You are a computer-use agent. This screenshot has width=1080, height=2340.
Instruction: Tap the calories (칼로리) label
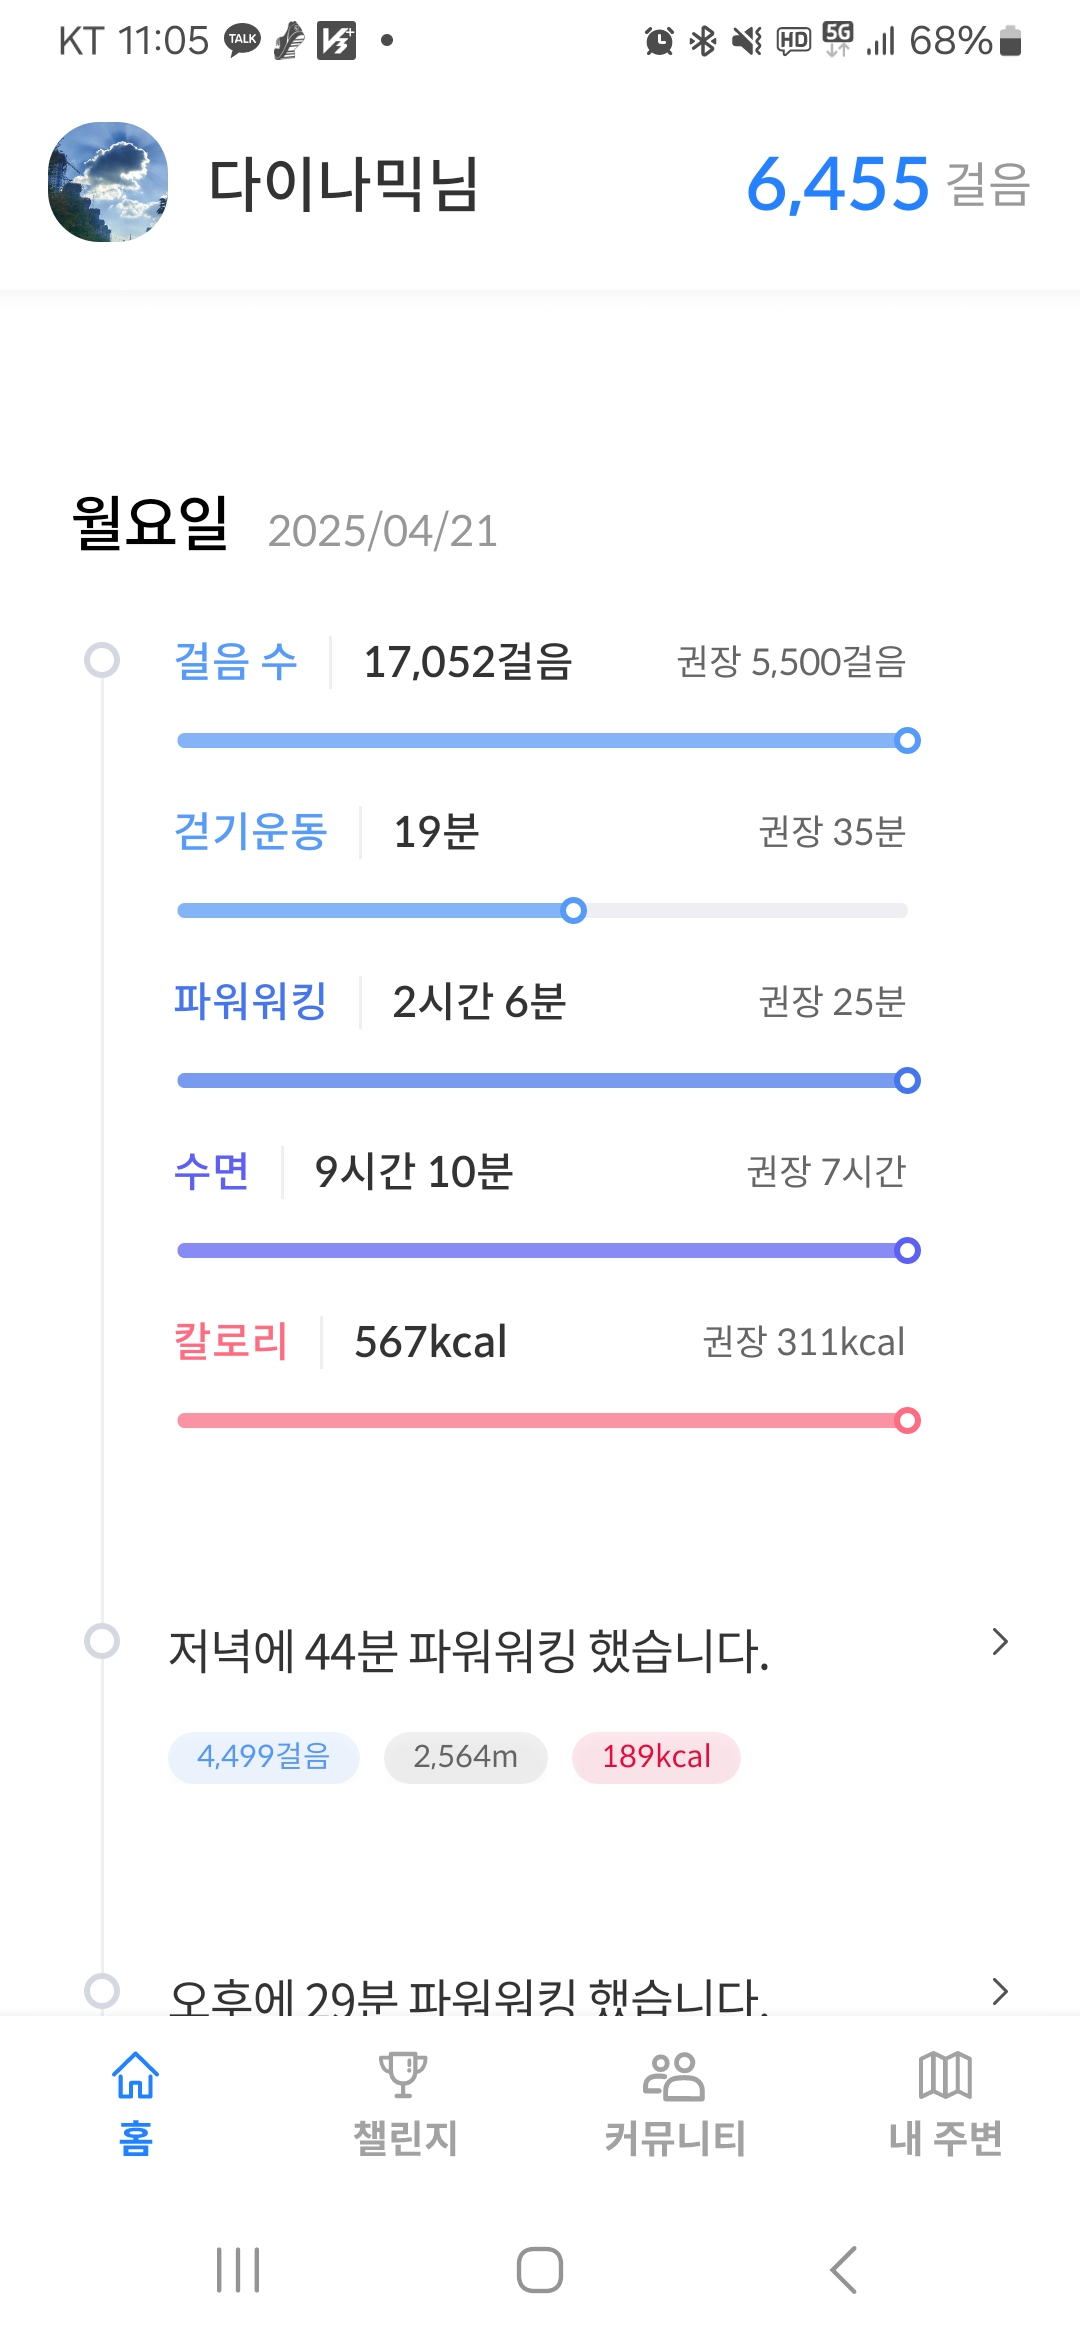point(231,1341)
